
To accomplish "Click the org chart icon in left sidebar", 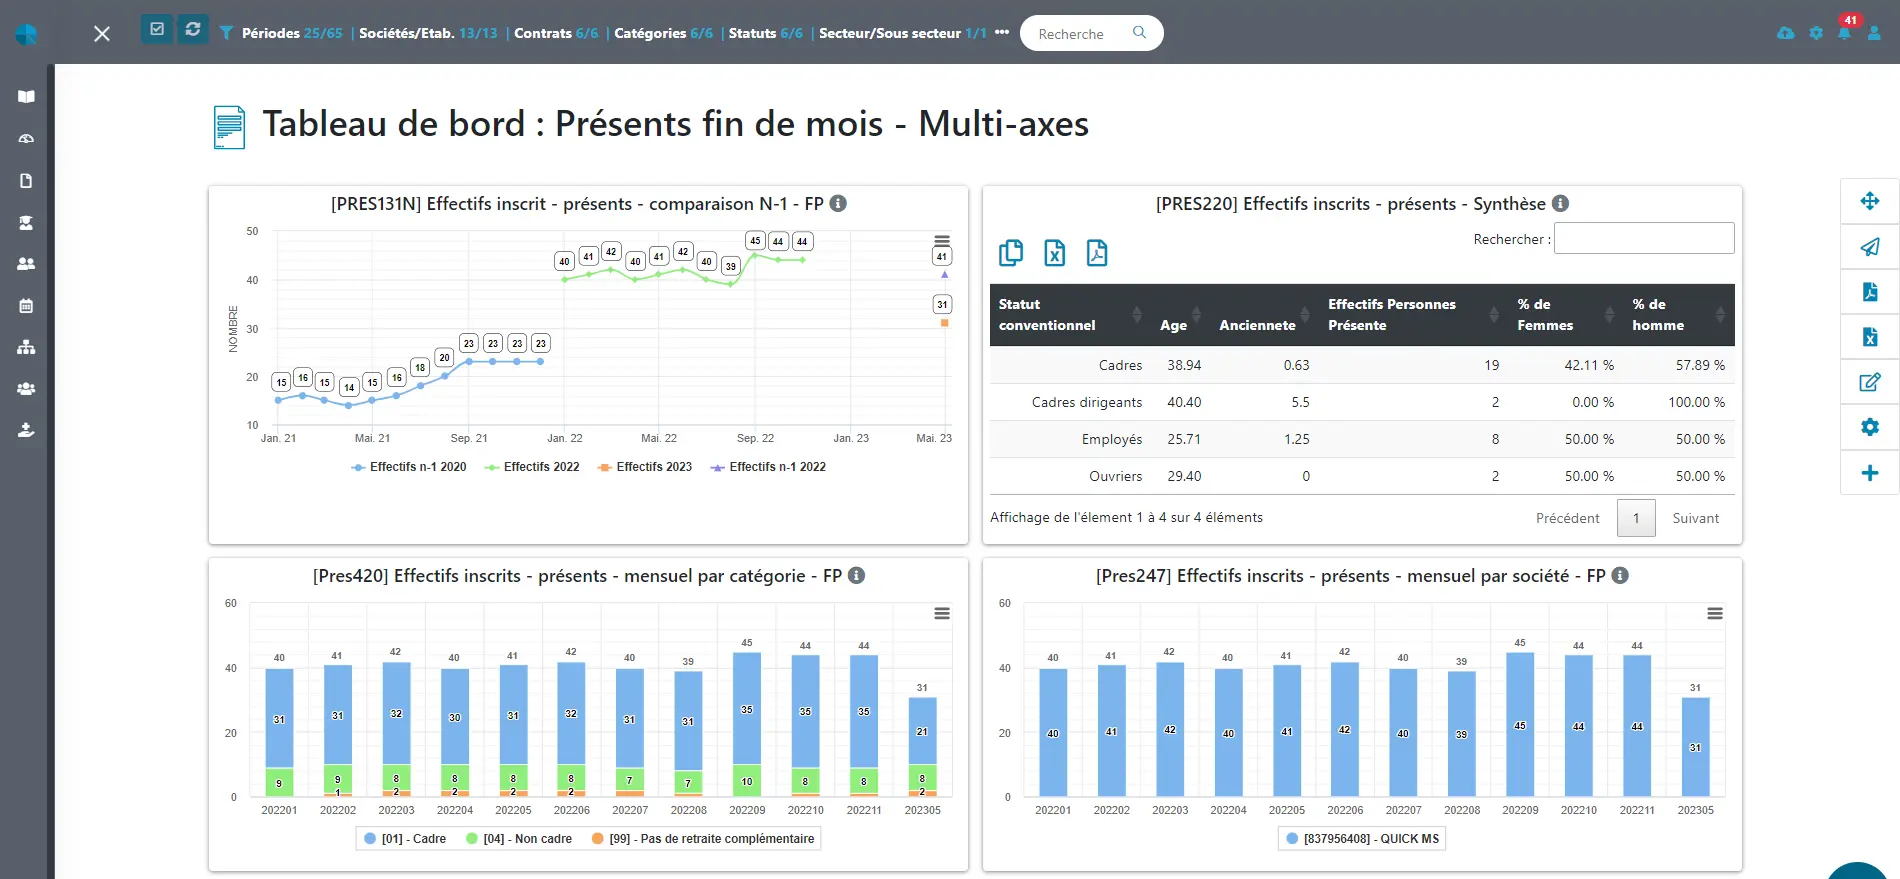I will tap(26, 347).
